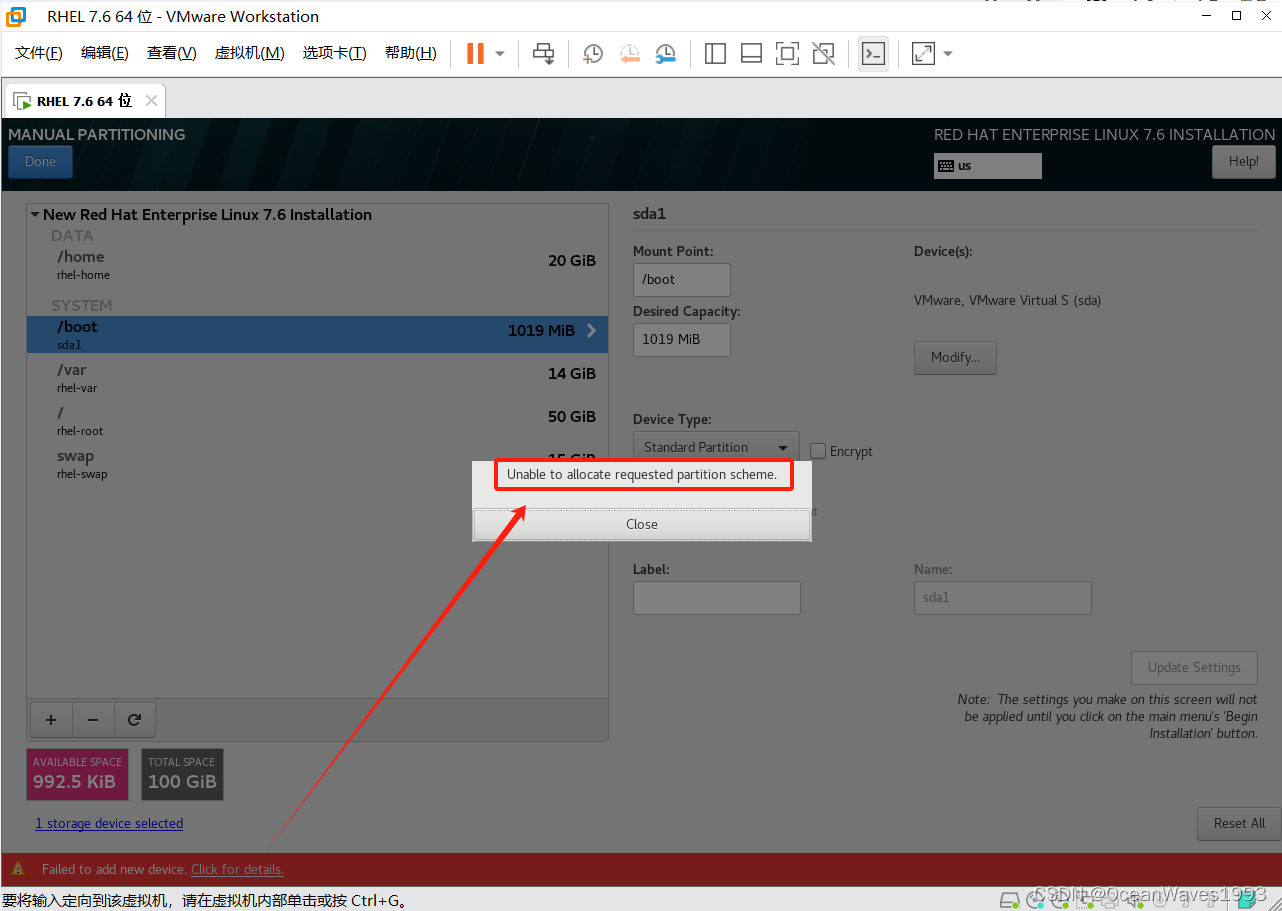Click the minus remove mount point button
Viewport: 1282px width, 911px height.
(93, 719)
